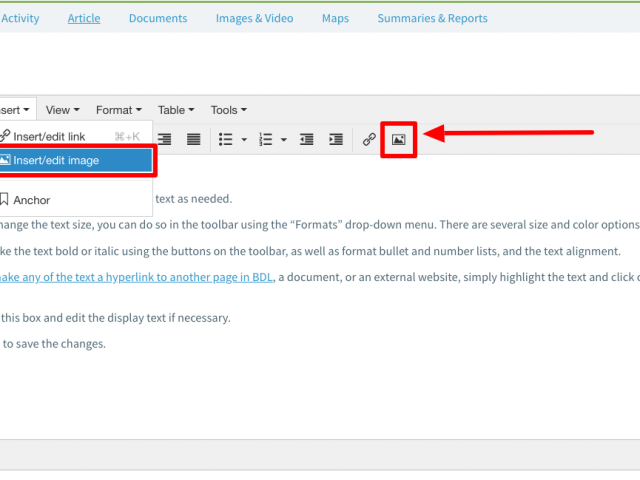Screen dimensions: 640x480
Task: Click the insert link chain icon
Action: [369, 139]
